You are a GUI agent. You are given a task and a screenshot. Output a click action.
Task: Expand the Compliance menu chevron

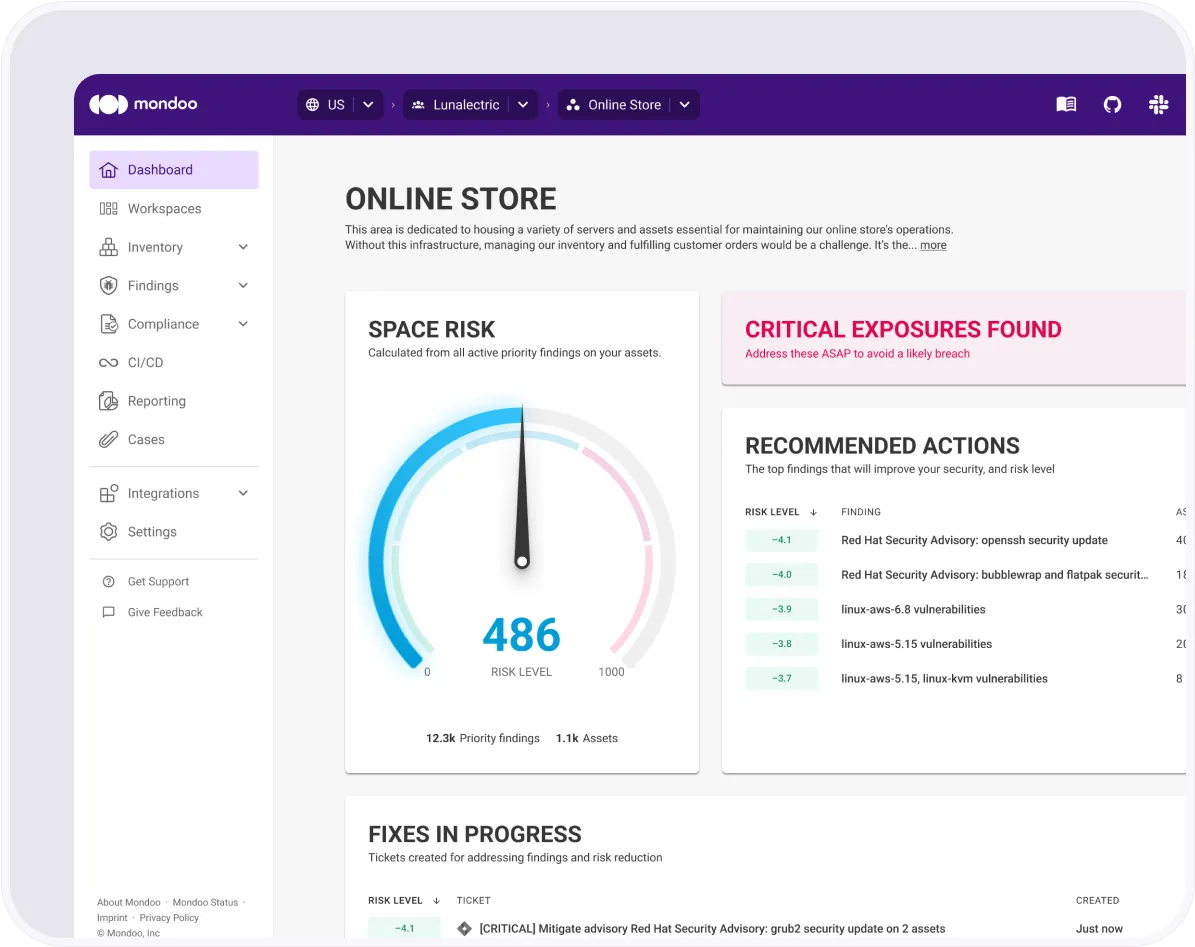(x=243, y=324)
